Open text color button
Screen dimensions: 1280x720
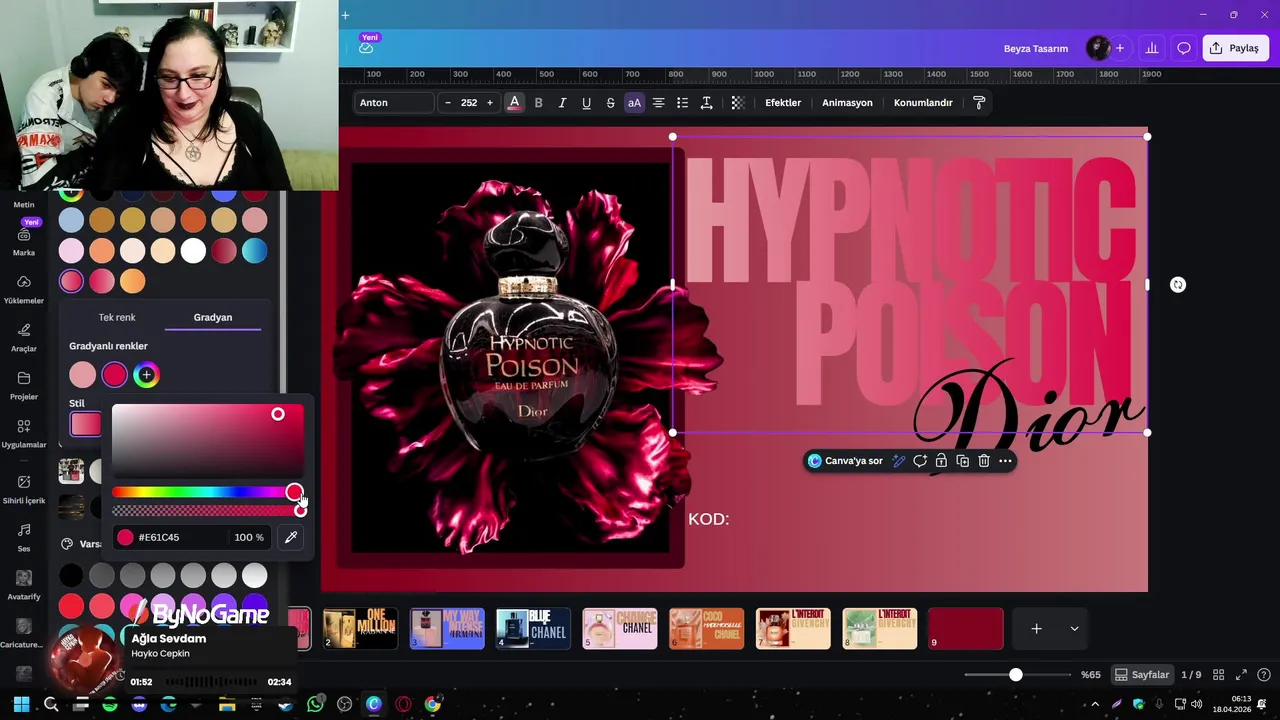click(514, 103)
